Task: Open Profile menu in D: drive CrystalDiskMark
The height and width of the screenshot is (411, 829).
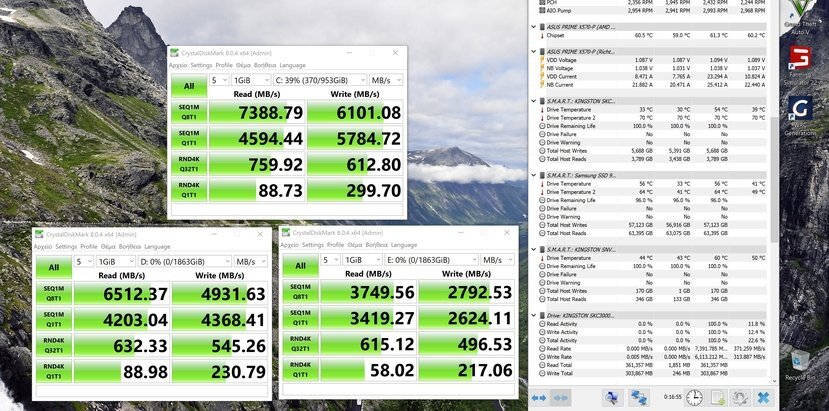Action: 89,246
